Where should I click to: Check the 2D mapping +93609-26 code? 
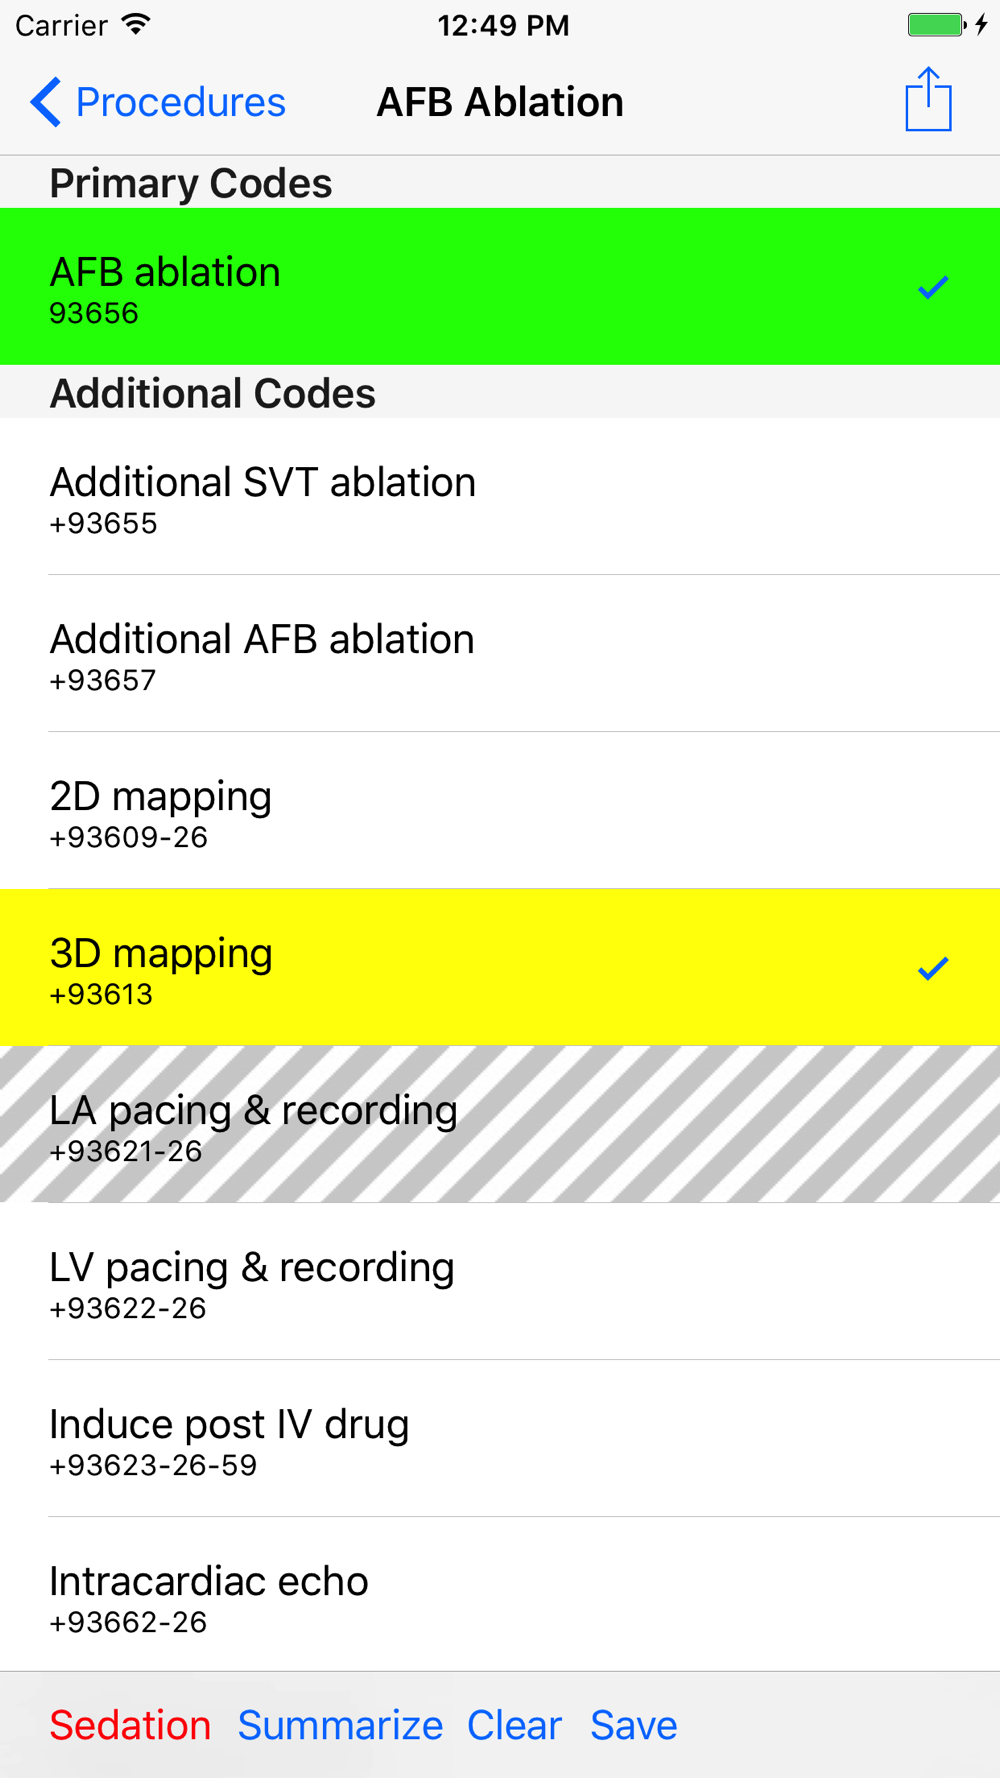point(500,811)
